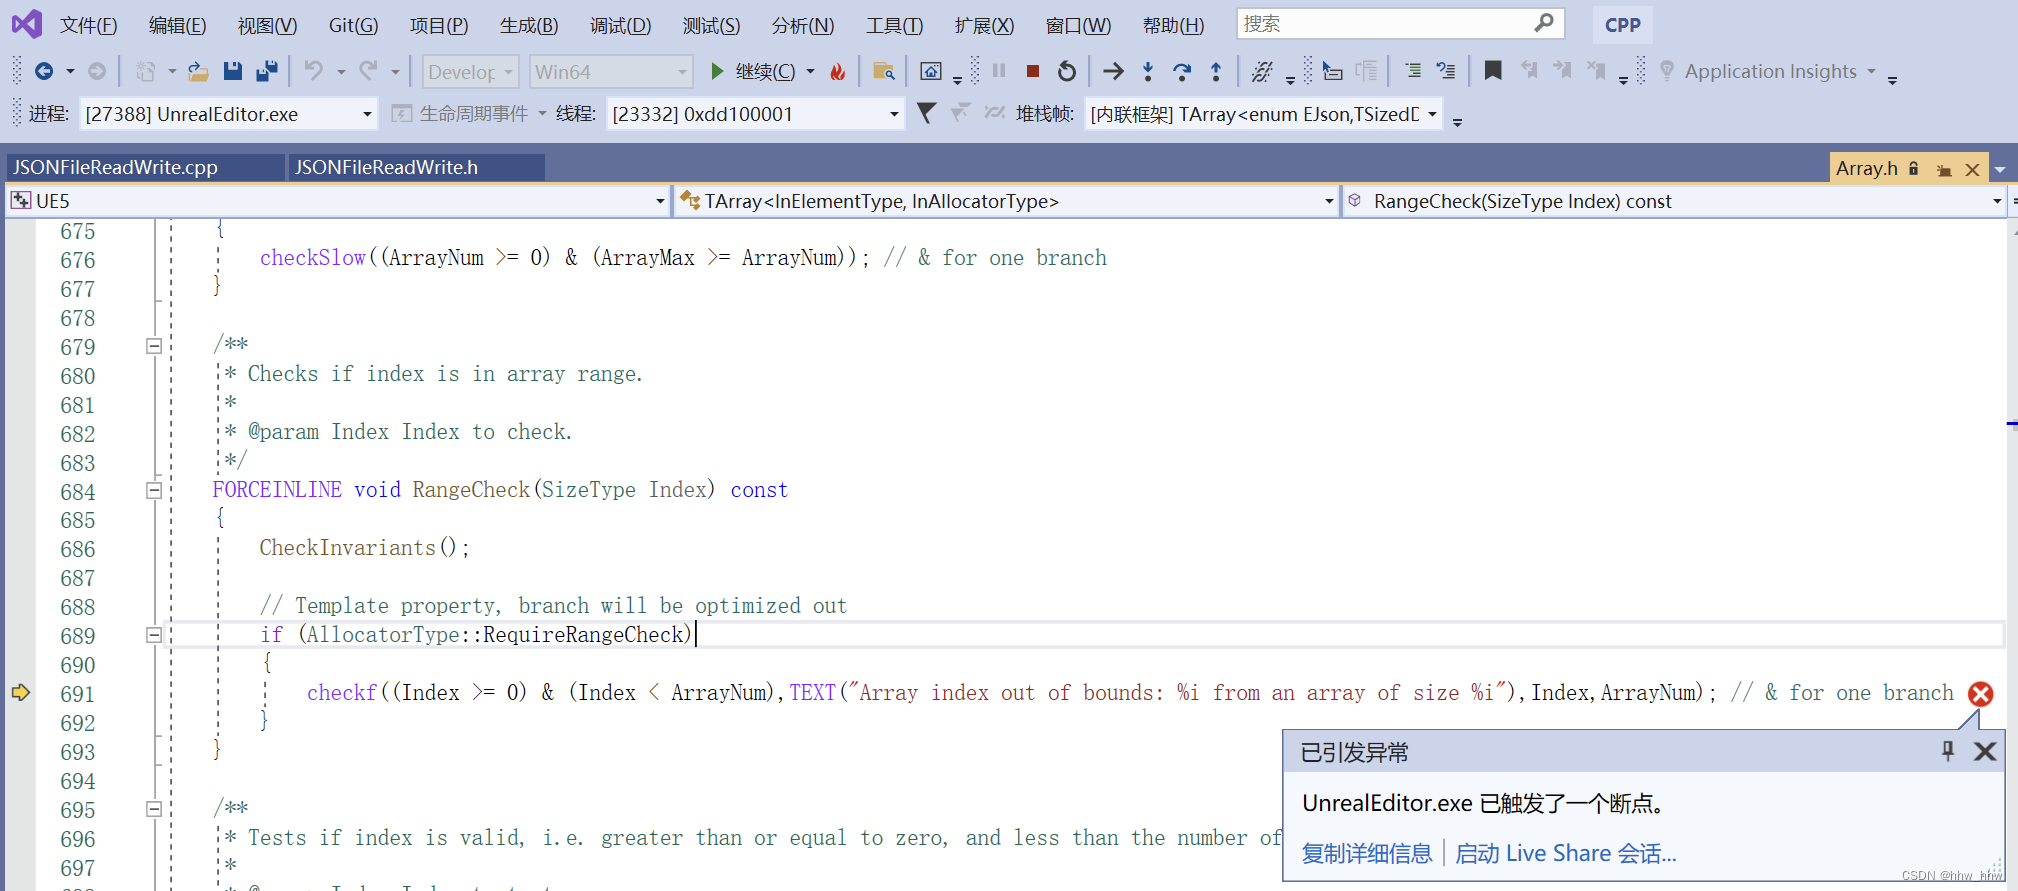
Task: Open the UE5 project scope dropdown
Action: tap(338, 201)
